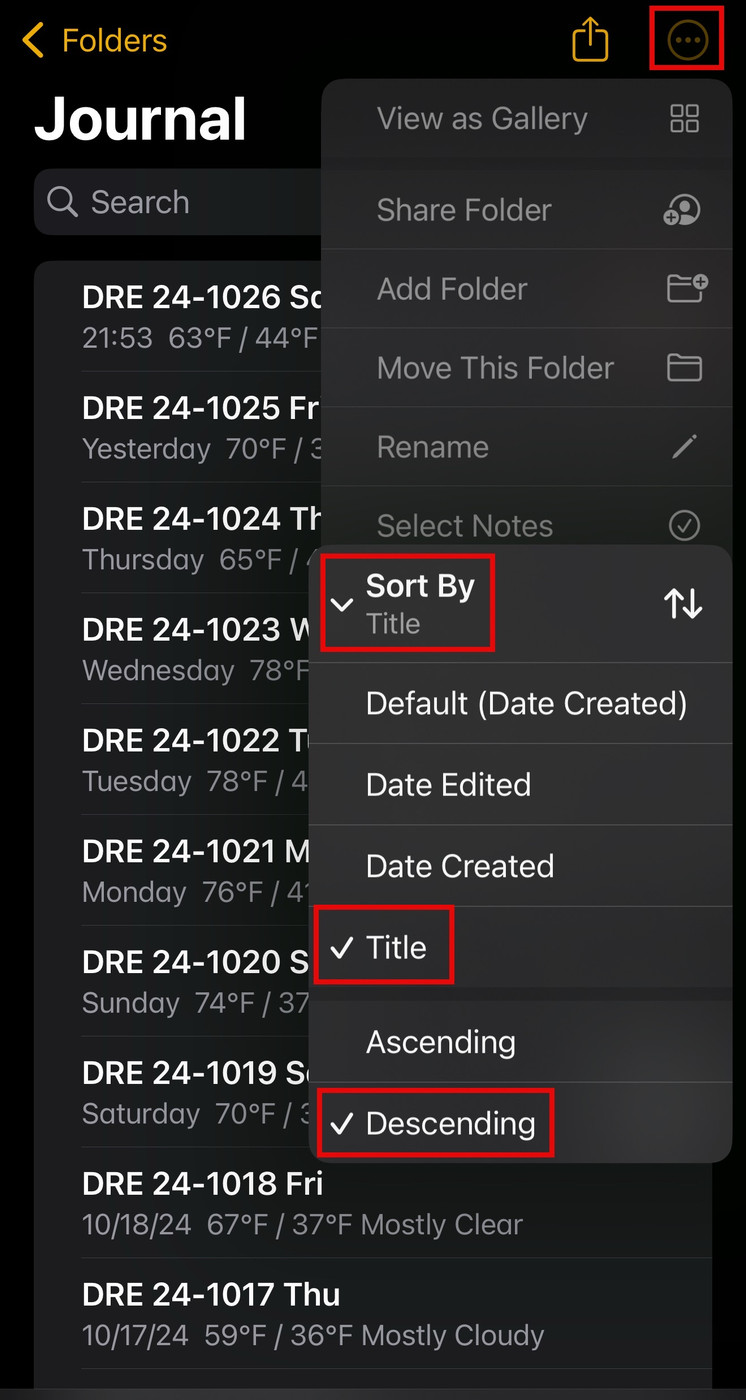
Task: Sort by Default (Date Created)
Action: click(x=526, y=703)
